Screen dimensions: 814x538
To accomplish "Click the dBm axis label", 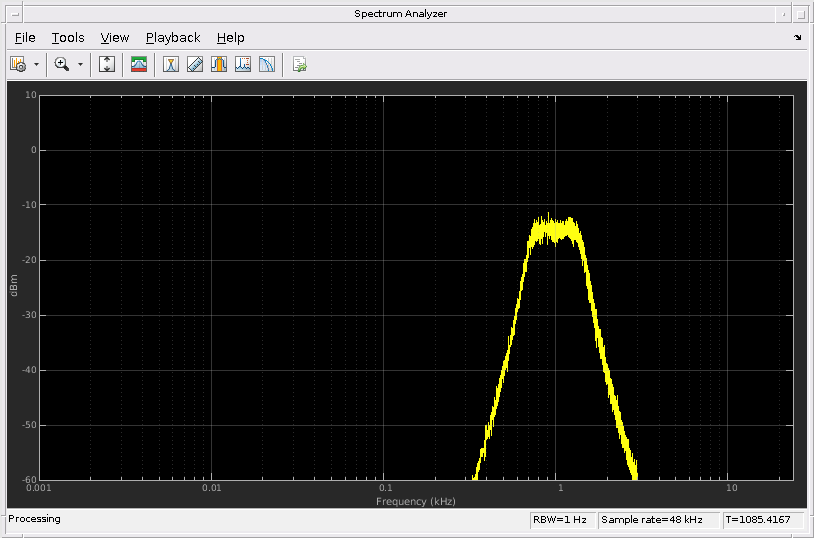I will [x=13, y=286].
